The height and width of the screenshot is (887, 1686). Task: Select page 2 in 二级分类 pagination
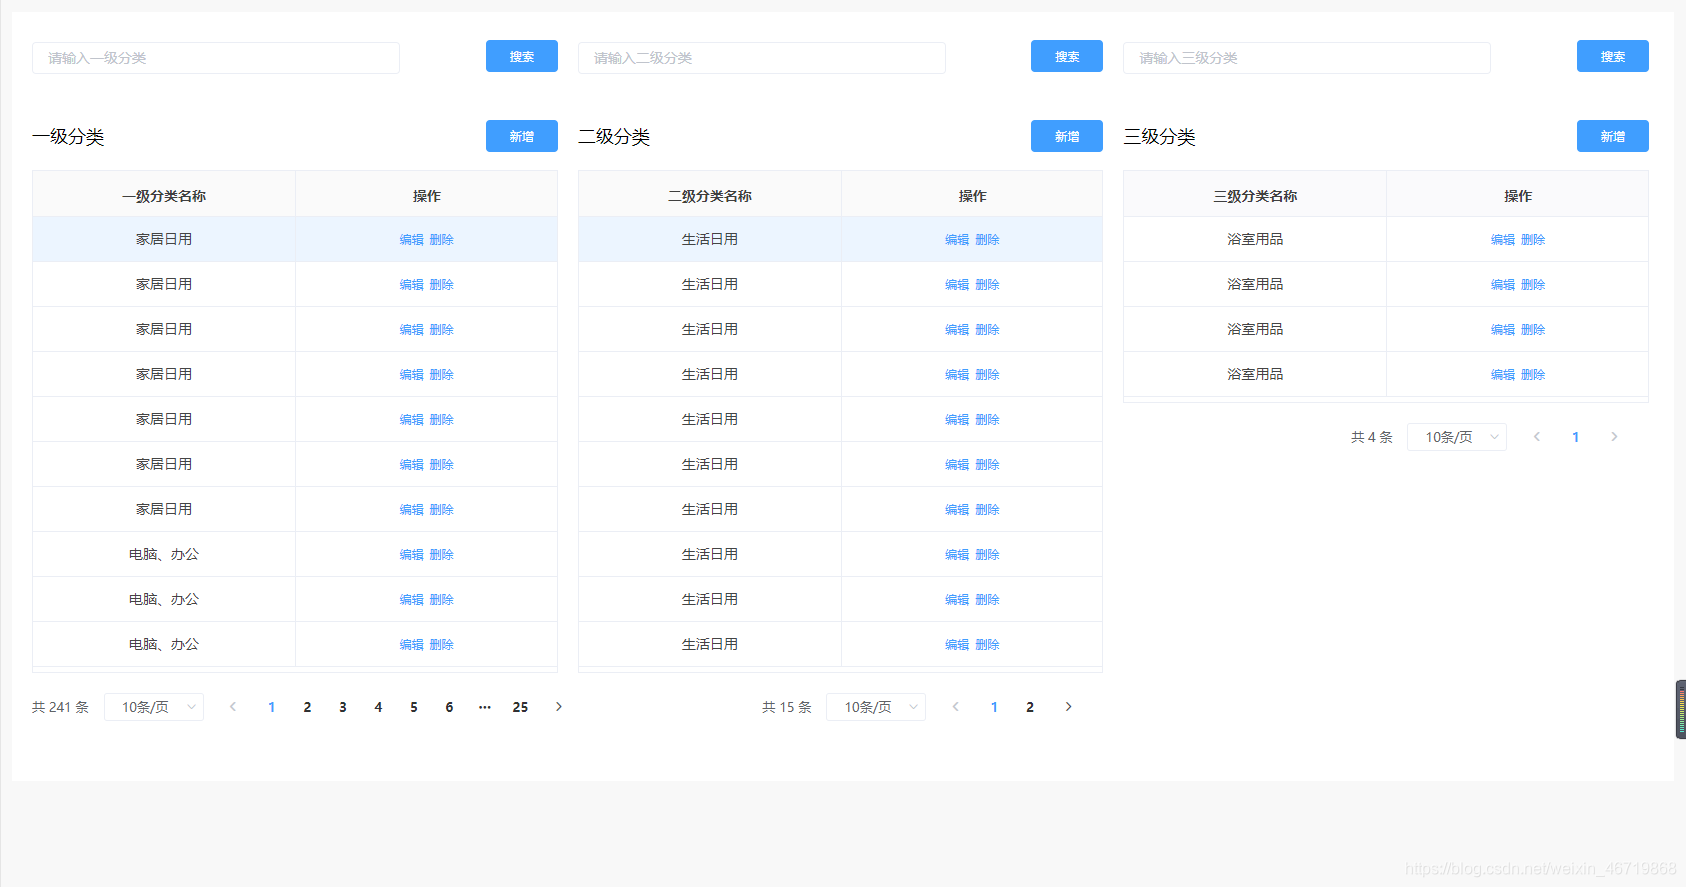[x=1030, y=707]
